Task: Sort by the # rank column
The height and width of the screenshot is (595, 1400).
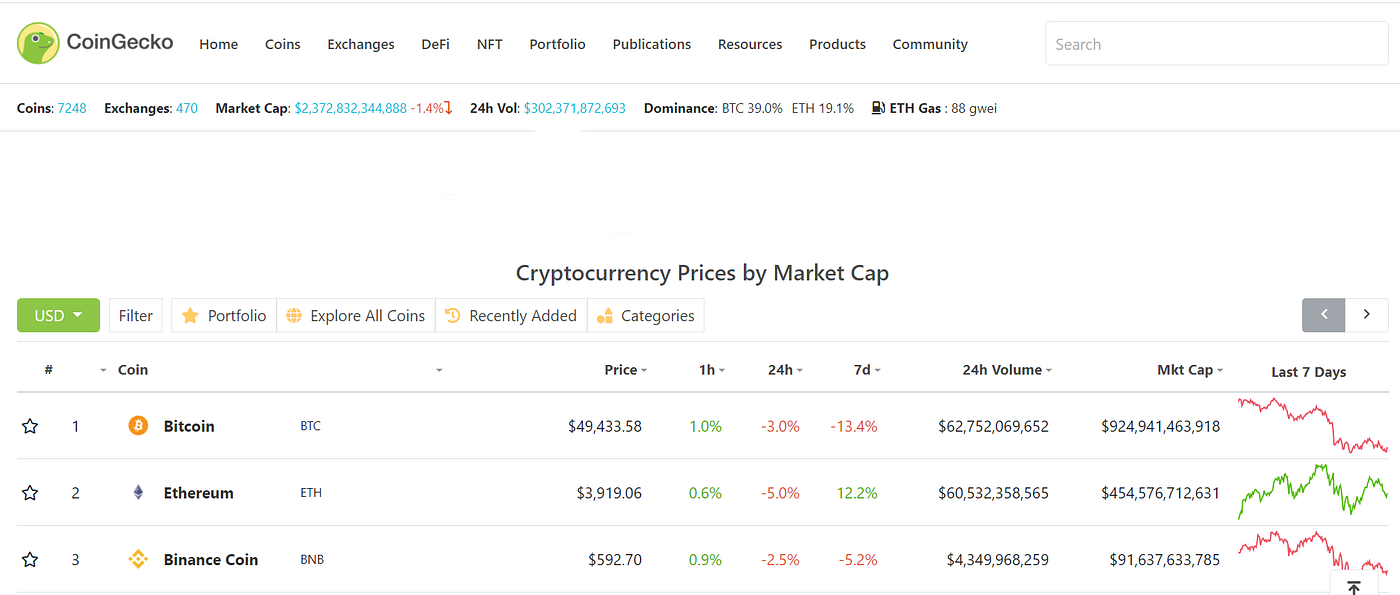Action: tap(49, 370)
